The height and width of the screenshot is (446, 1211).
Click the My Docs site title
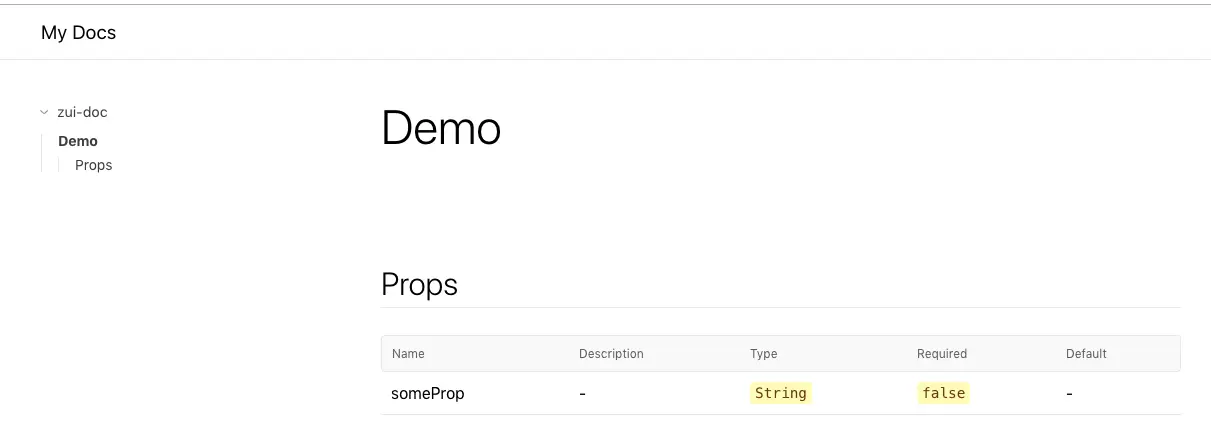tap(78, 33)
